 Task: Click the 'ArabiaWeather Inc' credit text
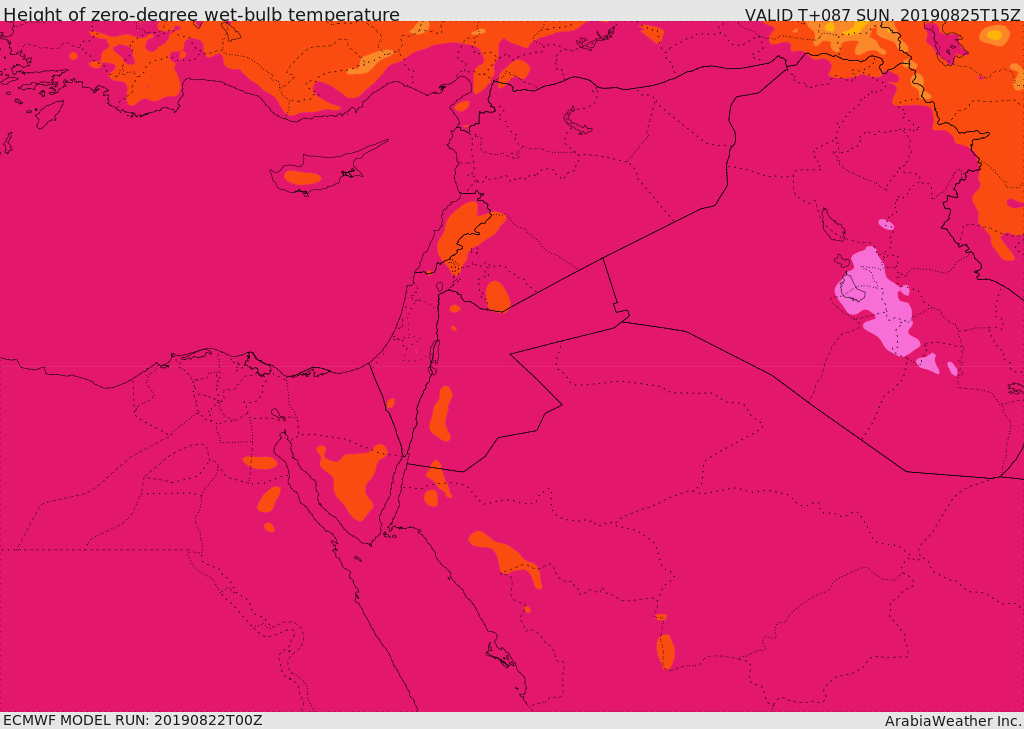(953, 721)
